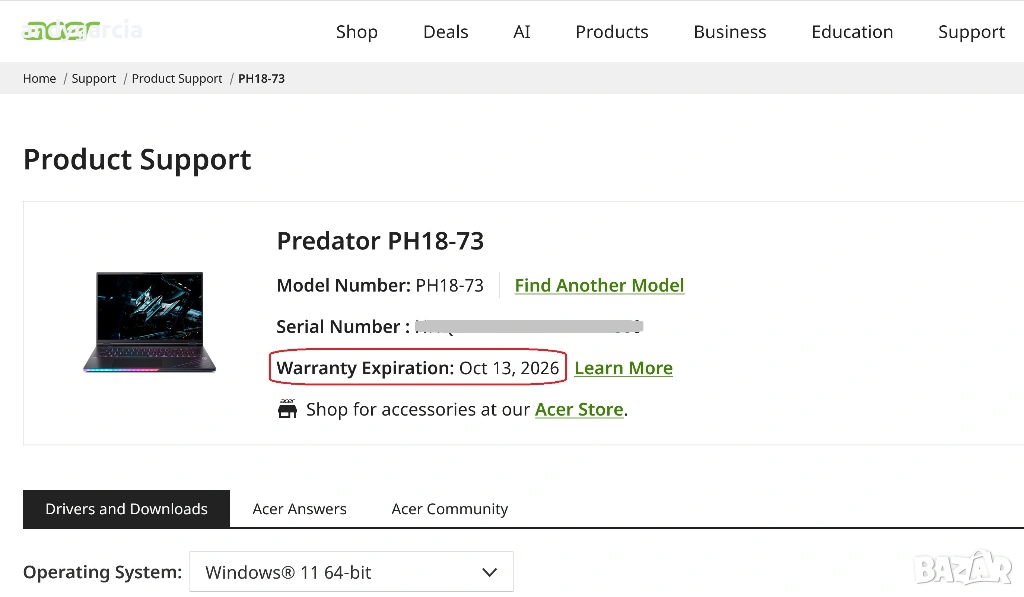Click the Acer logo in the header
Image resolution: width=1024 pixels, height=597 pixels.
click(62, 31)
